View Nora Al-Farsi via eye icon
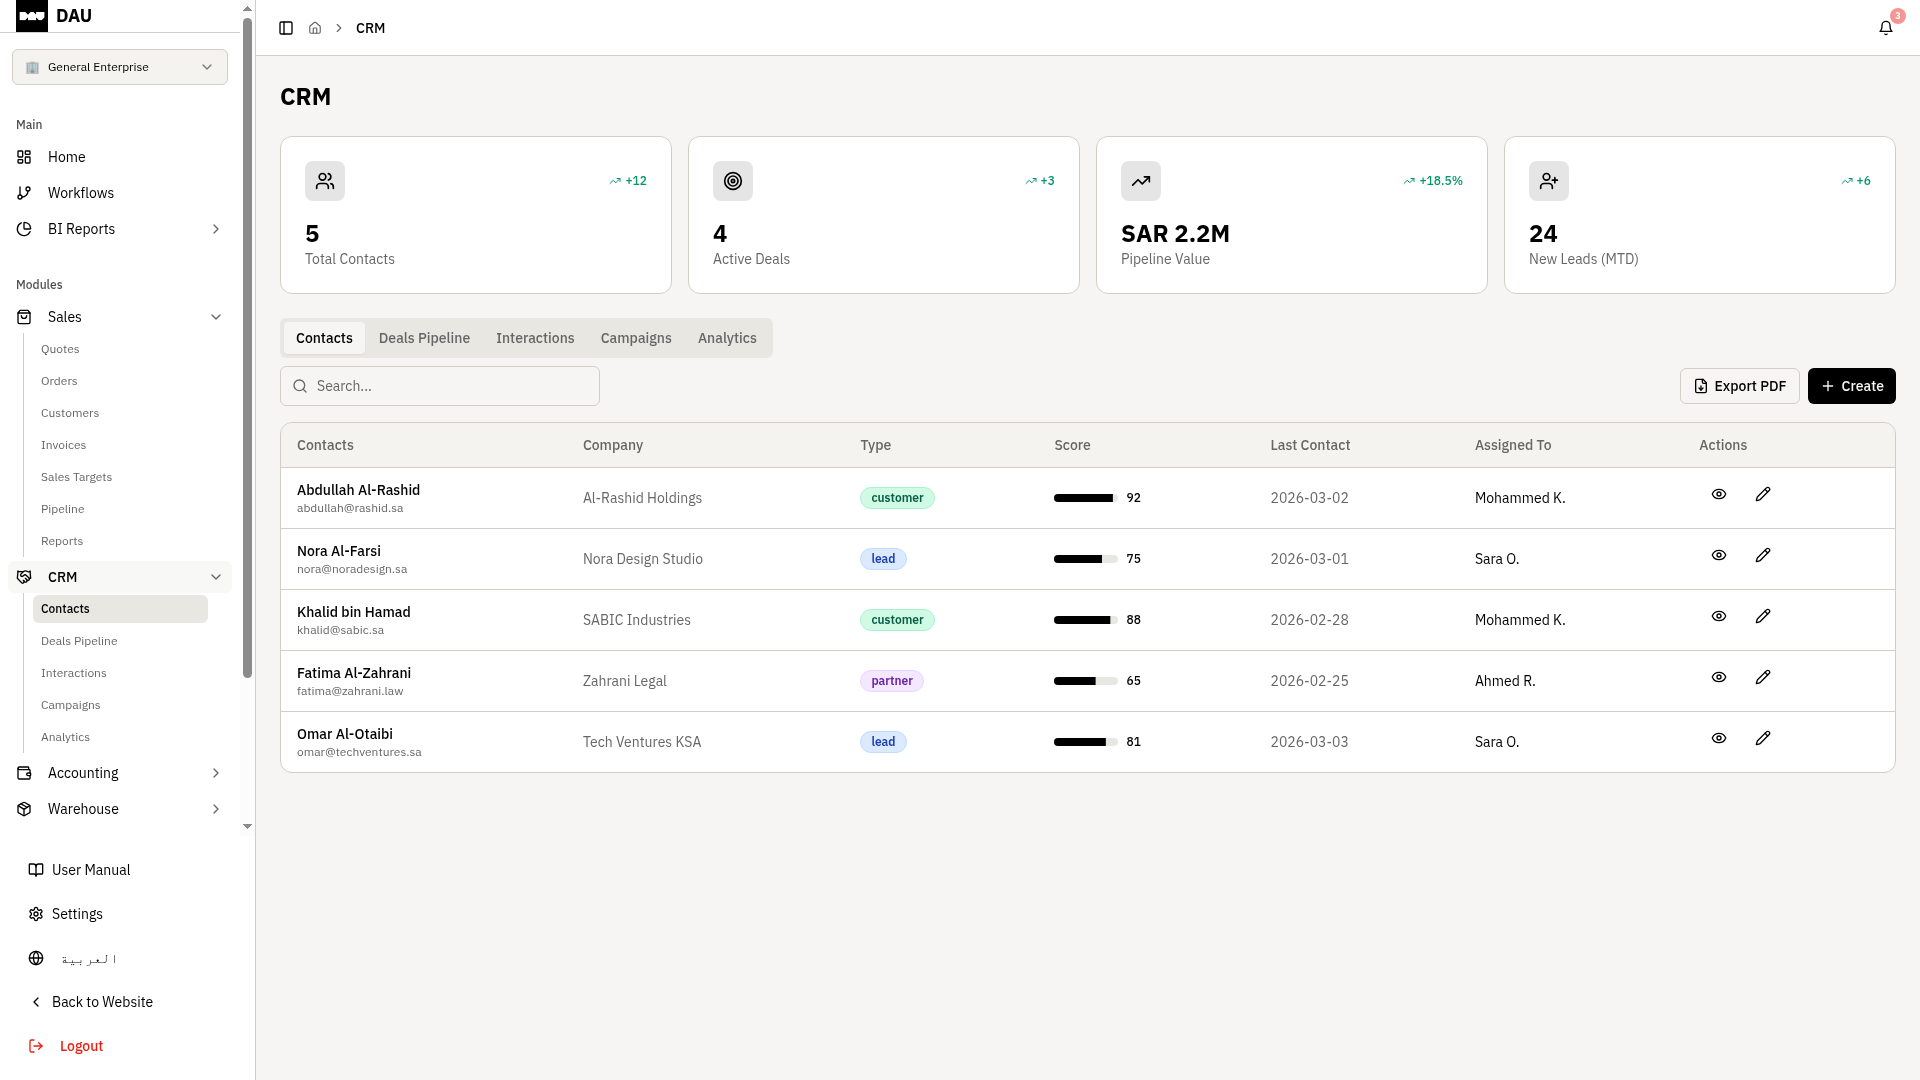Screen dimensions: 1920x1080 pos(1719,555)
